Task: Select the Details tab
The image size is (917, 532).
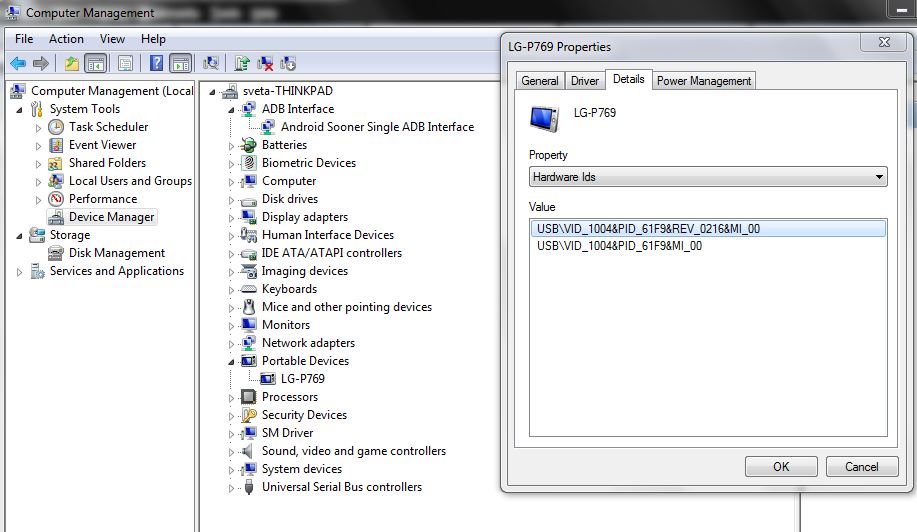Action: click(x=629, y=79)
